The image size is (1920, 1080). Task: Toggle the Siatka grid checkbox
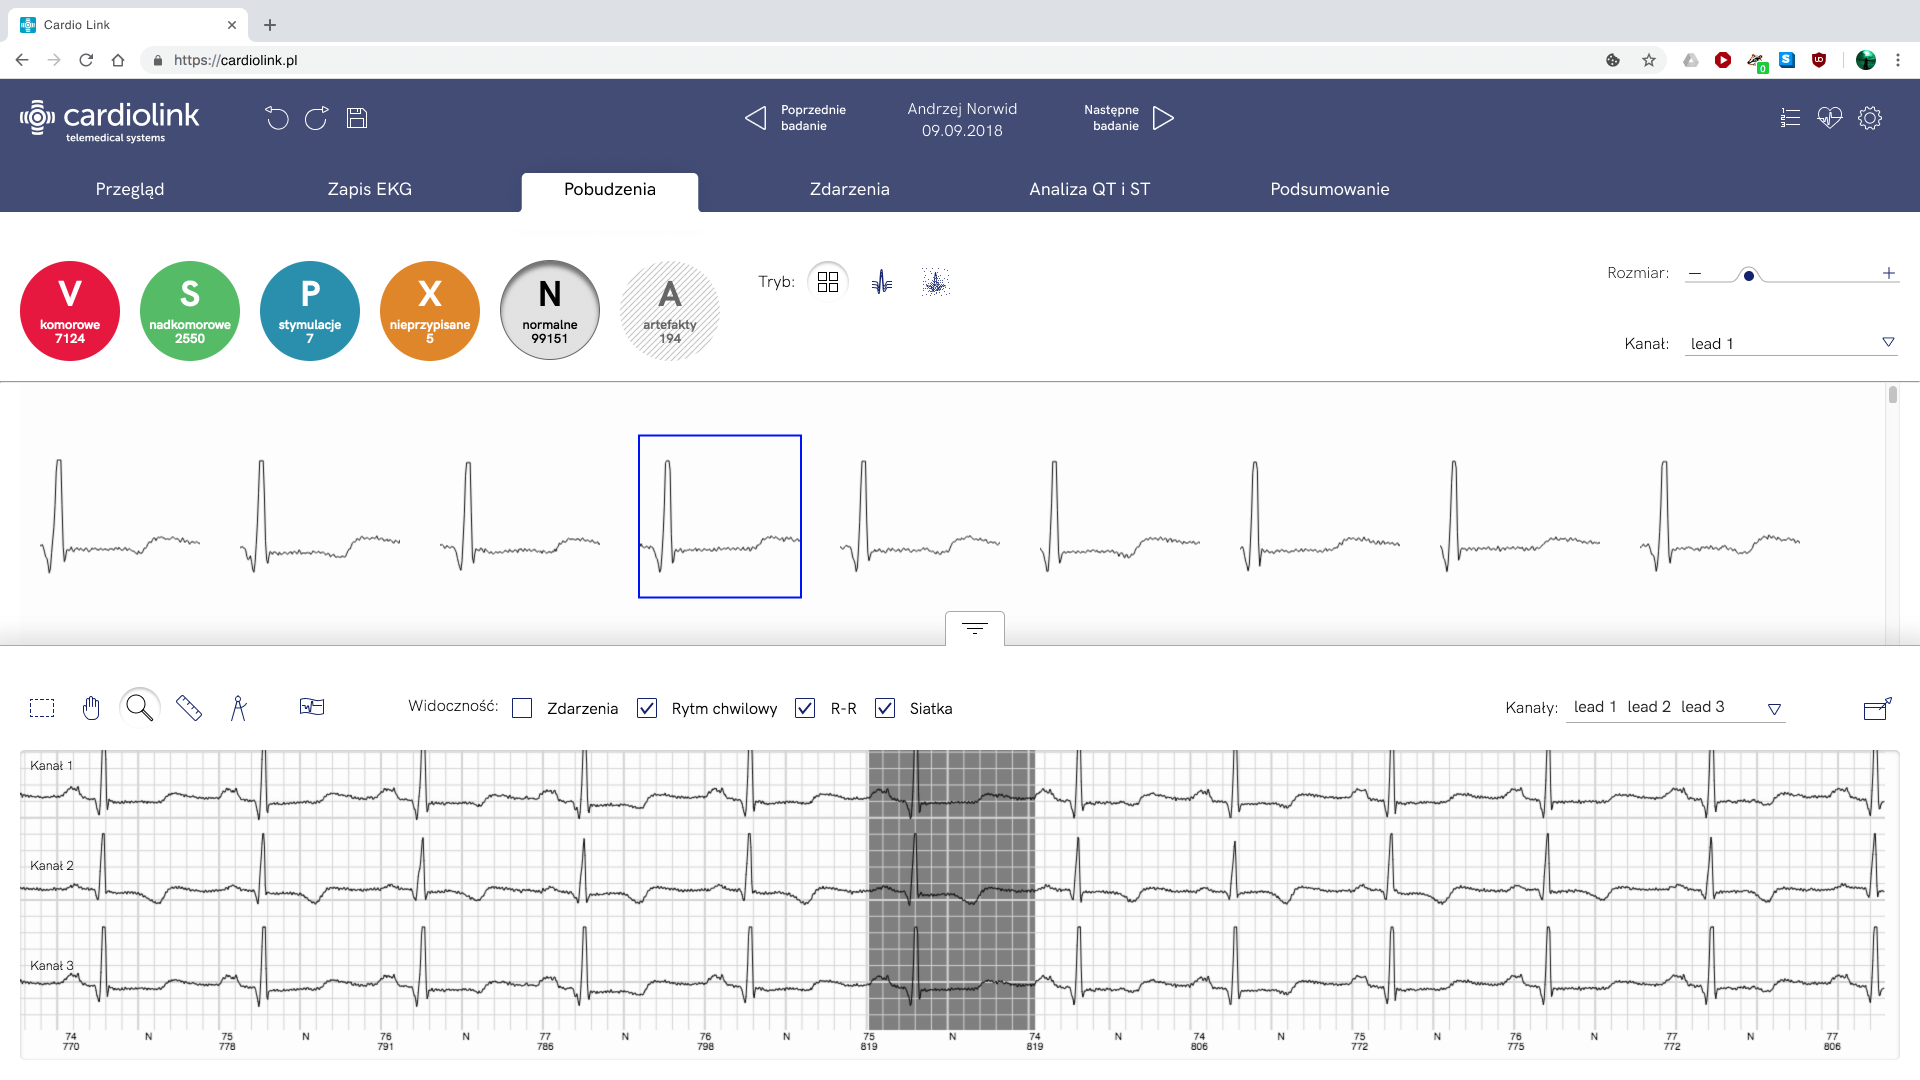(x=885, y=708)
